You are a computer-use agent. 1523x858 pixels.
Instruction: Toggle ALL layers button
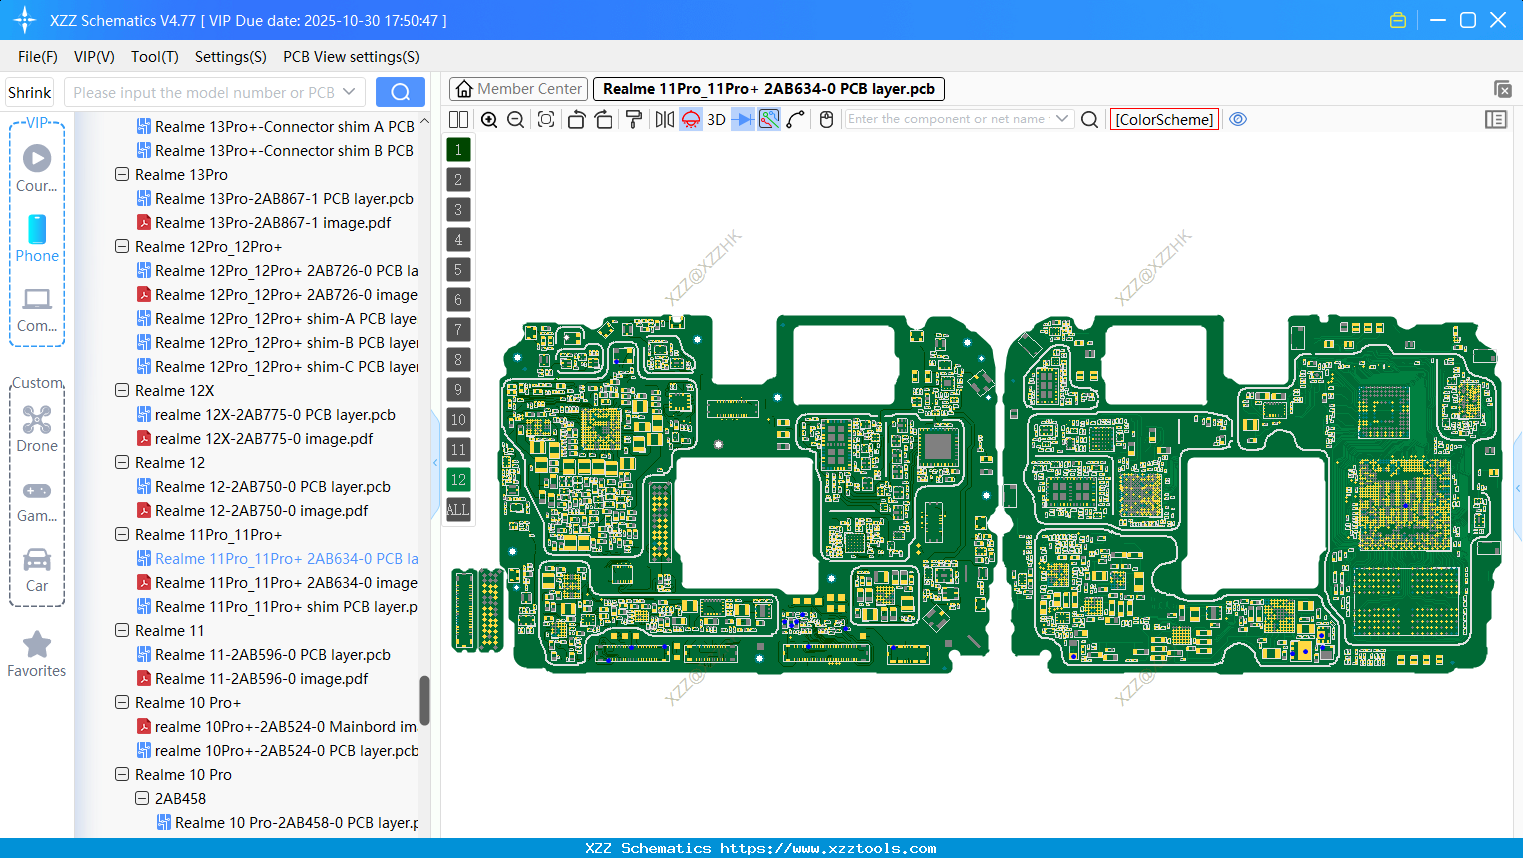tap(458, 510)
